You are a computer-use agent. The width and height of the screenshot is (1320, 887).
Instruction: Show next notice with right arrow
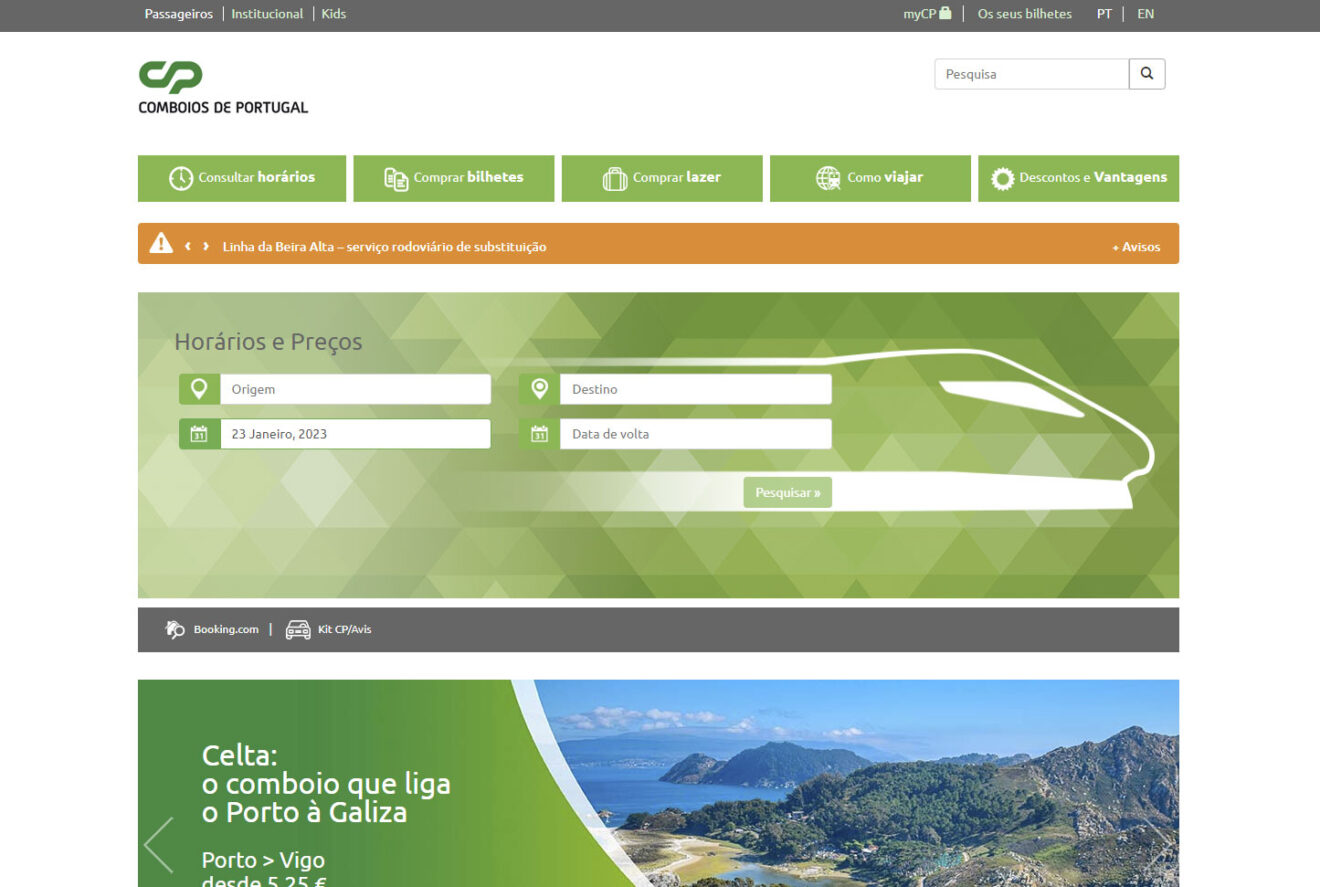tap(206, 246)
